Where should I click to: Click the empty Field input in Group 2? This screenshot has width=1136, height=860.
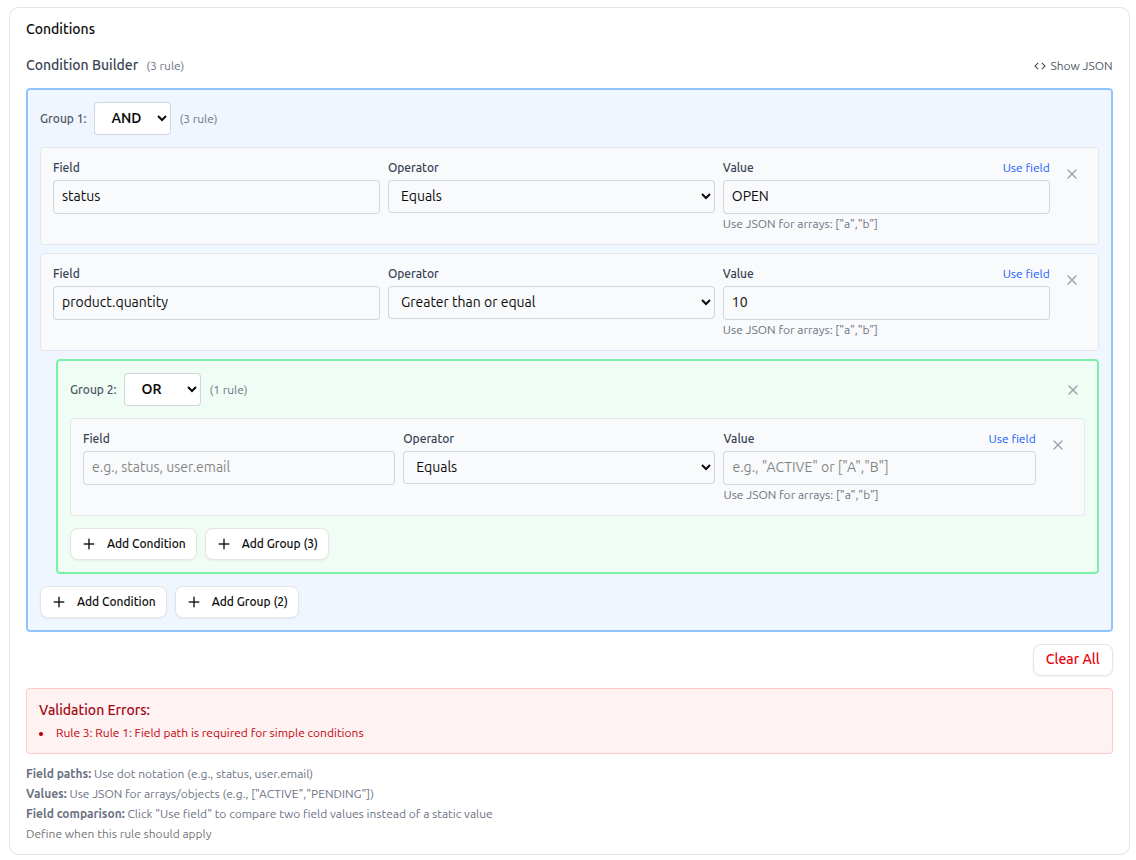[x=238, y=467]
